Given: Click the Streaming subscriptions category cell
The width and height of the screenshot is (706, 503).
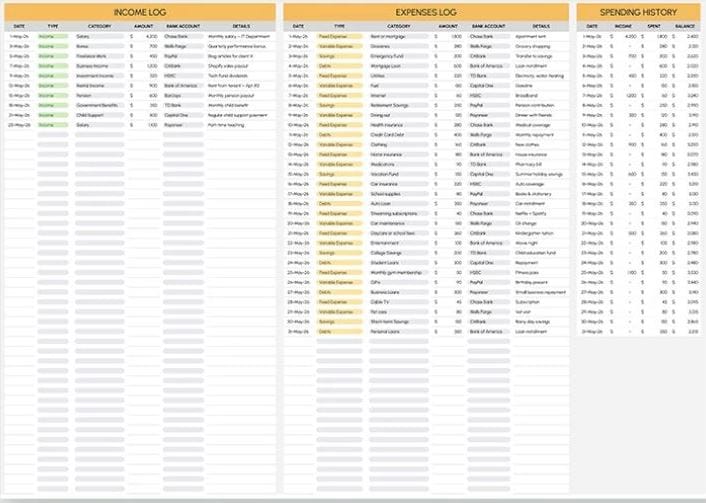Looking at the screenshot, I should point(399,213).
